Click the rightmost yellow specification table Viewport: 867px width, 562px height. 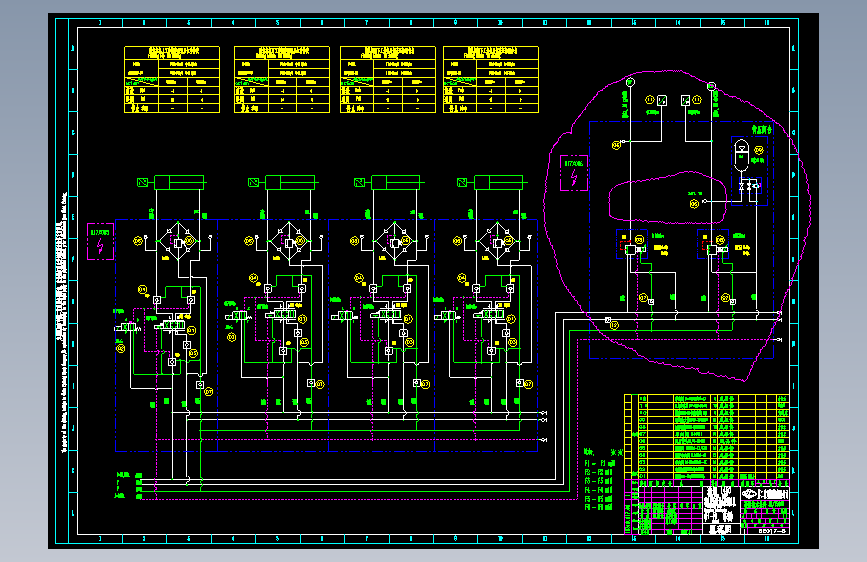click(491, 80)
